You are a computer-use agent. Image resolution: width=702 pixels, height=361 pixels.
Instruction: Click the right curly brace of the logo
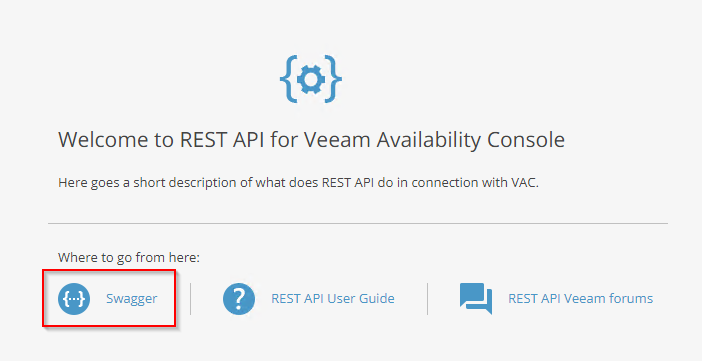334,79
